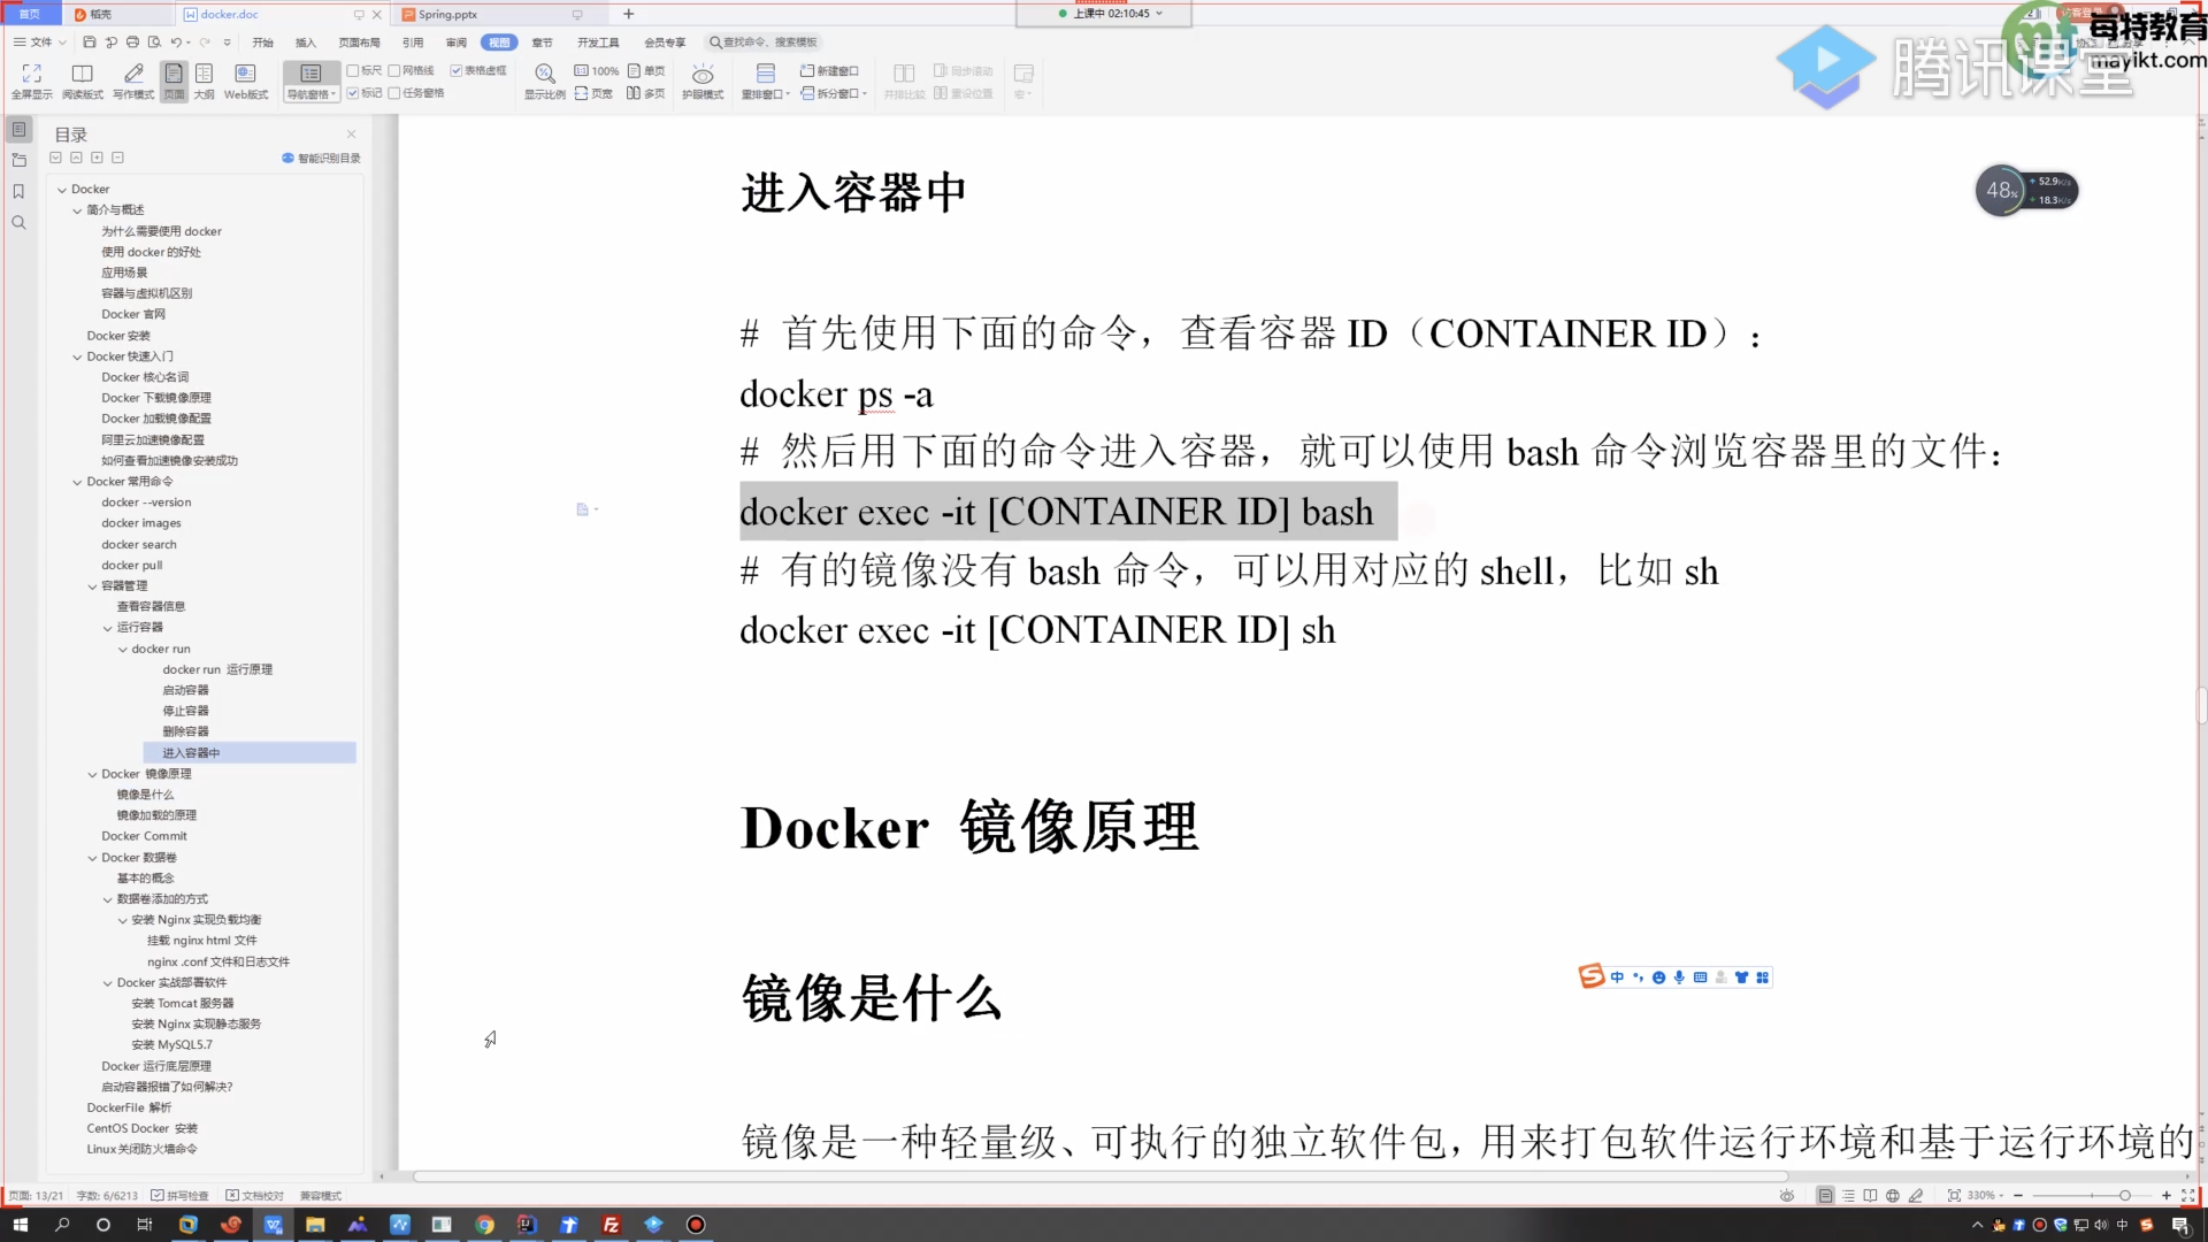Viewport: 2208px width, 1242px height.
Task: Uncheck the table gridlines checkbox
Action: 456,70
